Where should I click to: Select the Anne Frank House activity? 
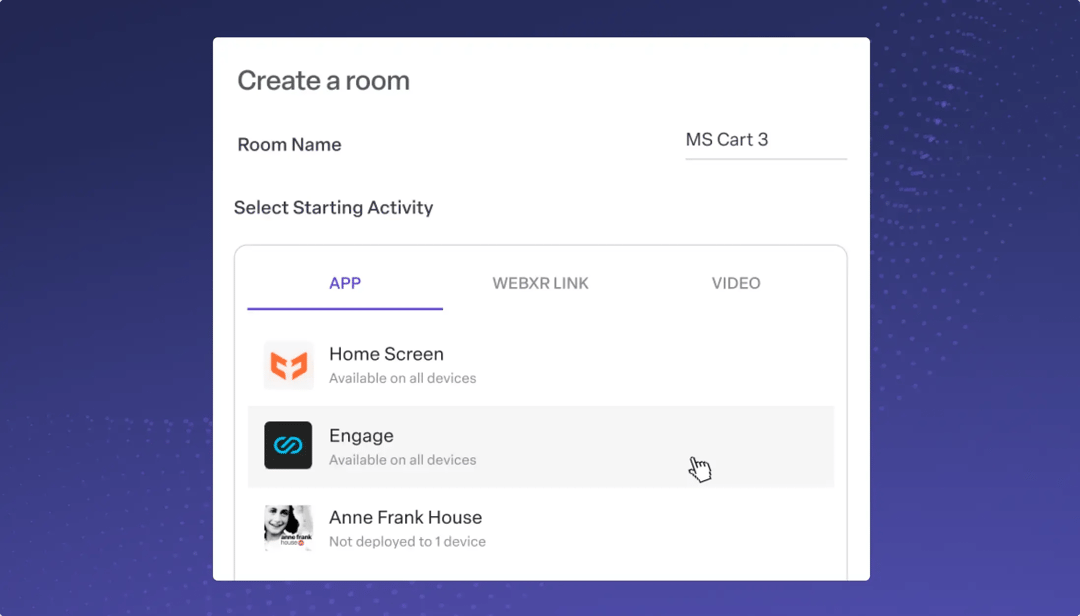pyautogui.click(x=540, y=527)
